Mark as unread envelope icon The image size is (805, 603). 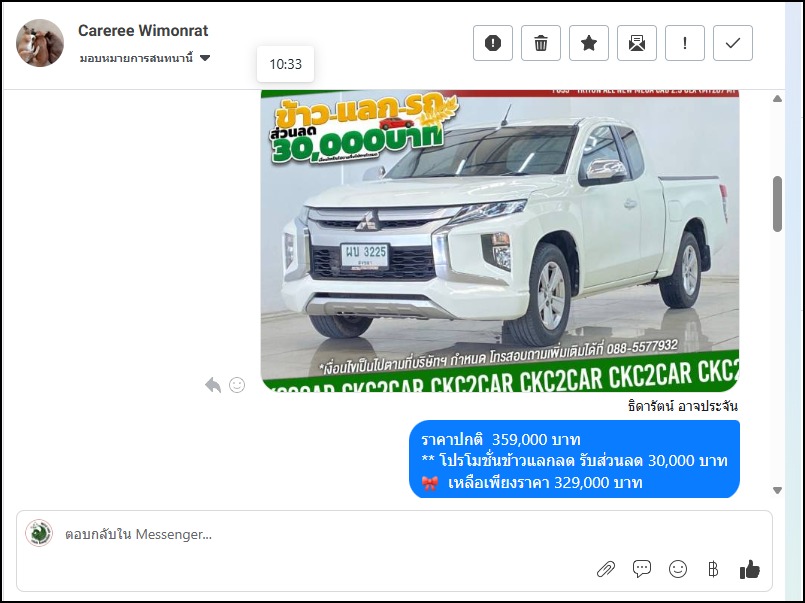637,43
